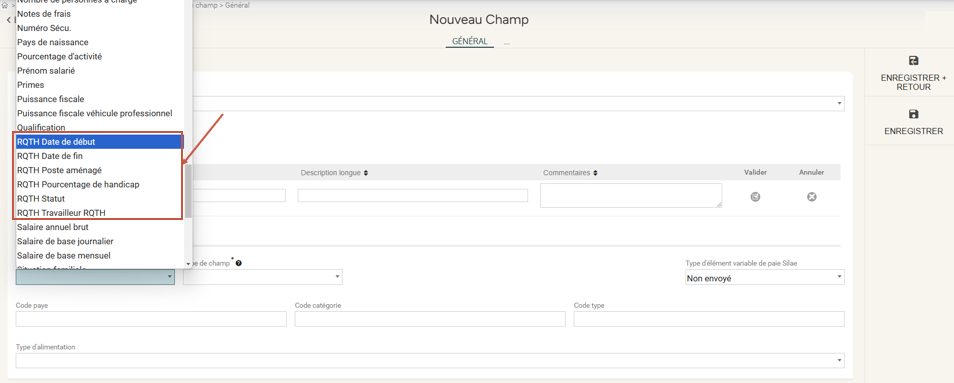
Task: Open Type de champ dropdown
Action: click(x=263, y=277)
